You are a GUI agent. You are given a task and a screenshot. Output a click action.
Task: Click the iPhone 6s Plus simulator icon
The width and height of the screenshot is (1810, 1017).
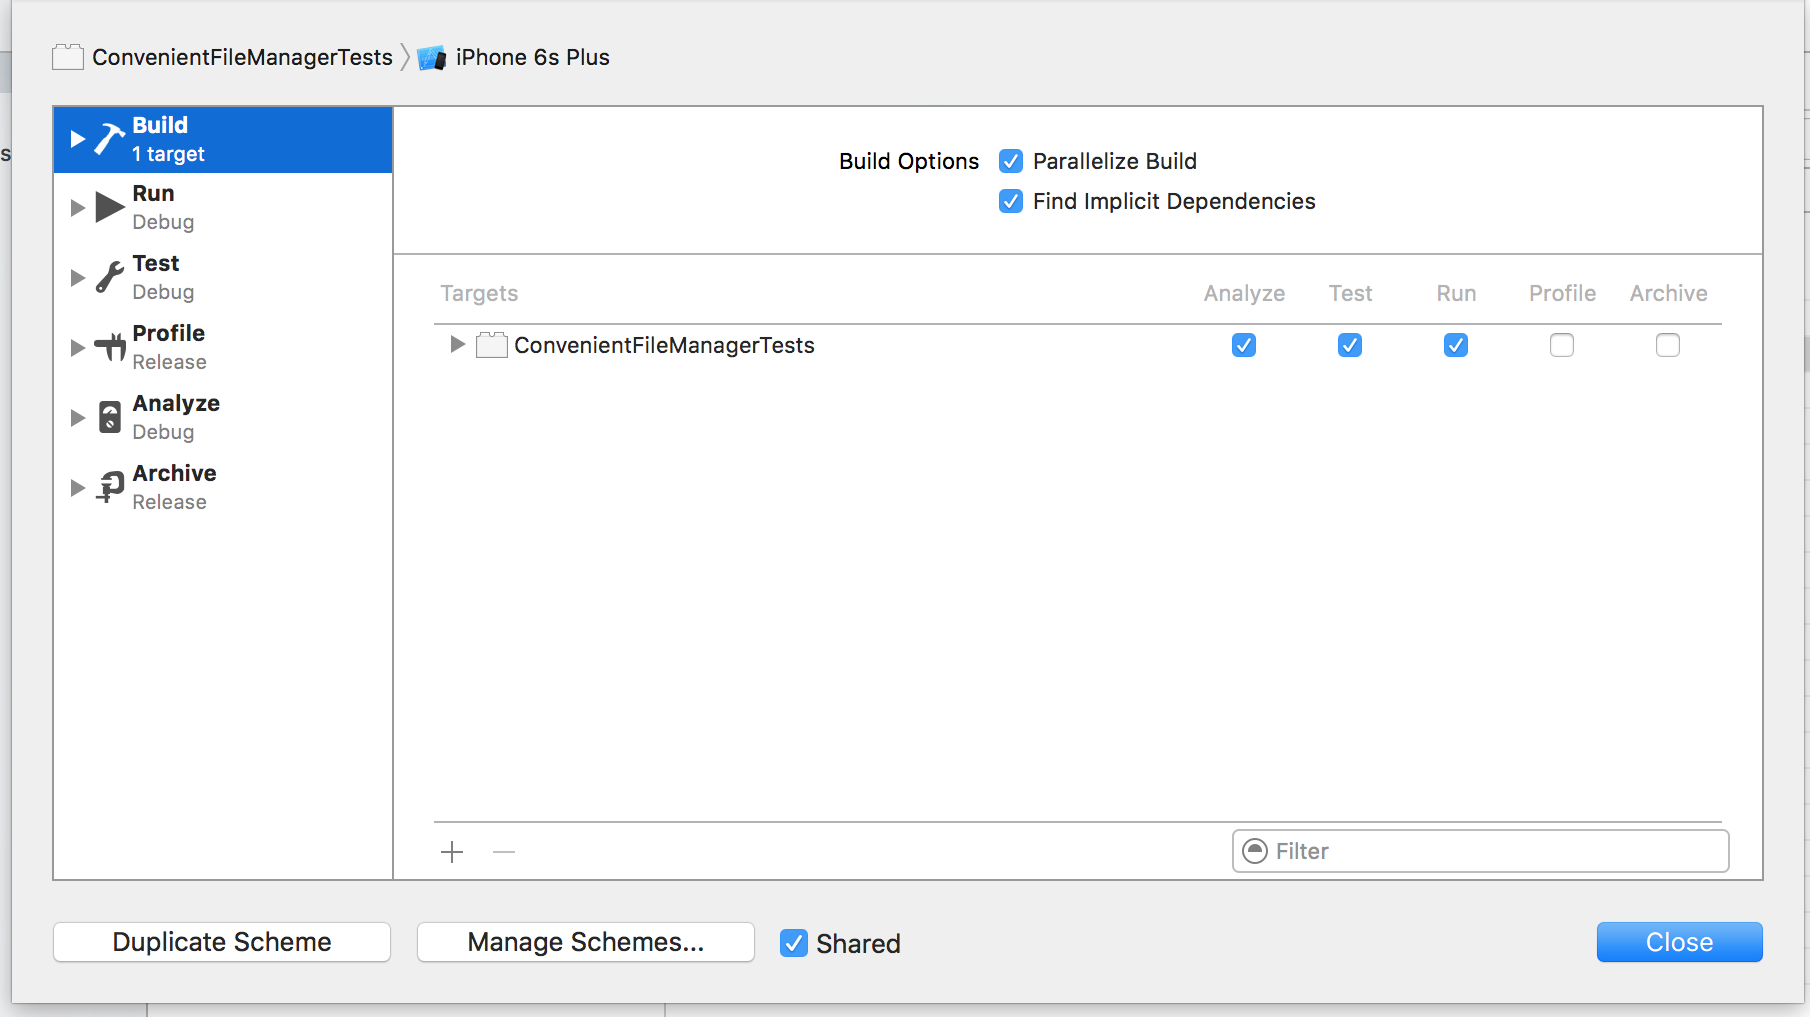[x=432, y=58]
